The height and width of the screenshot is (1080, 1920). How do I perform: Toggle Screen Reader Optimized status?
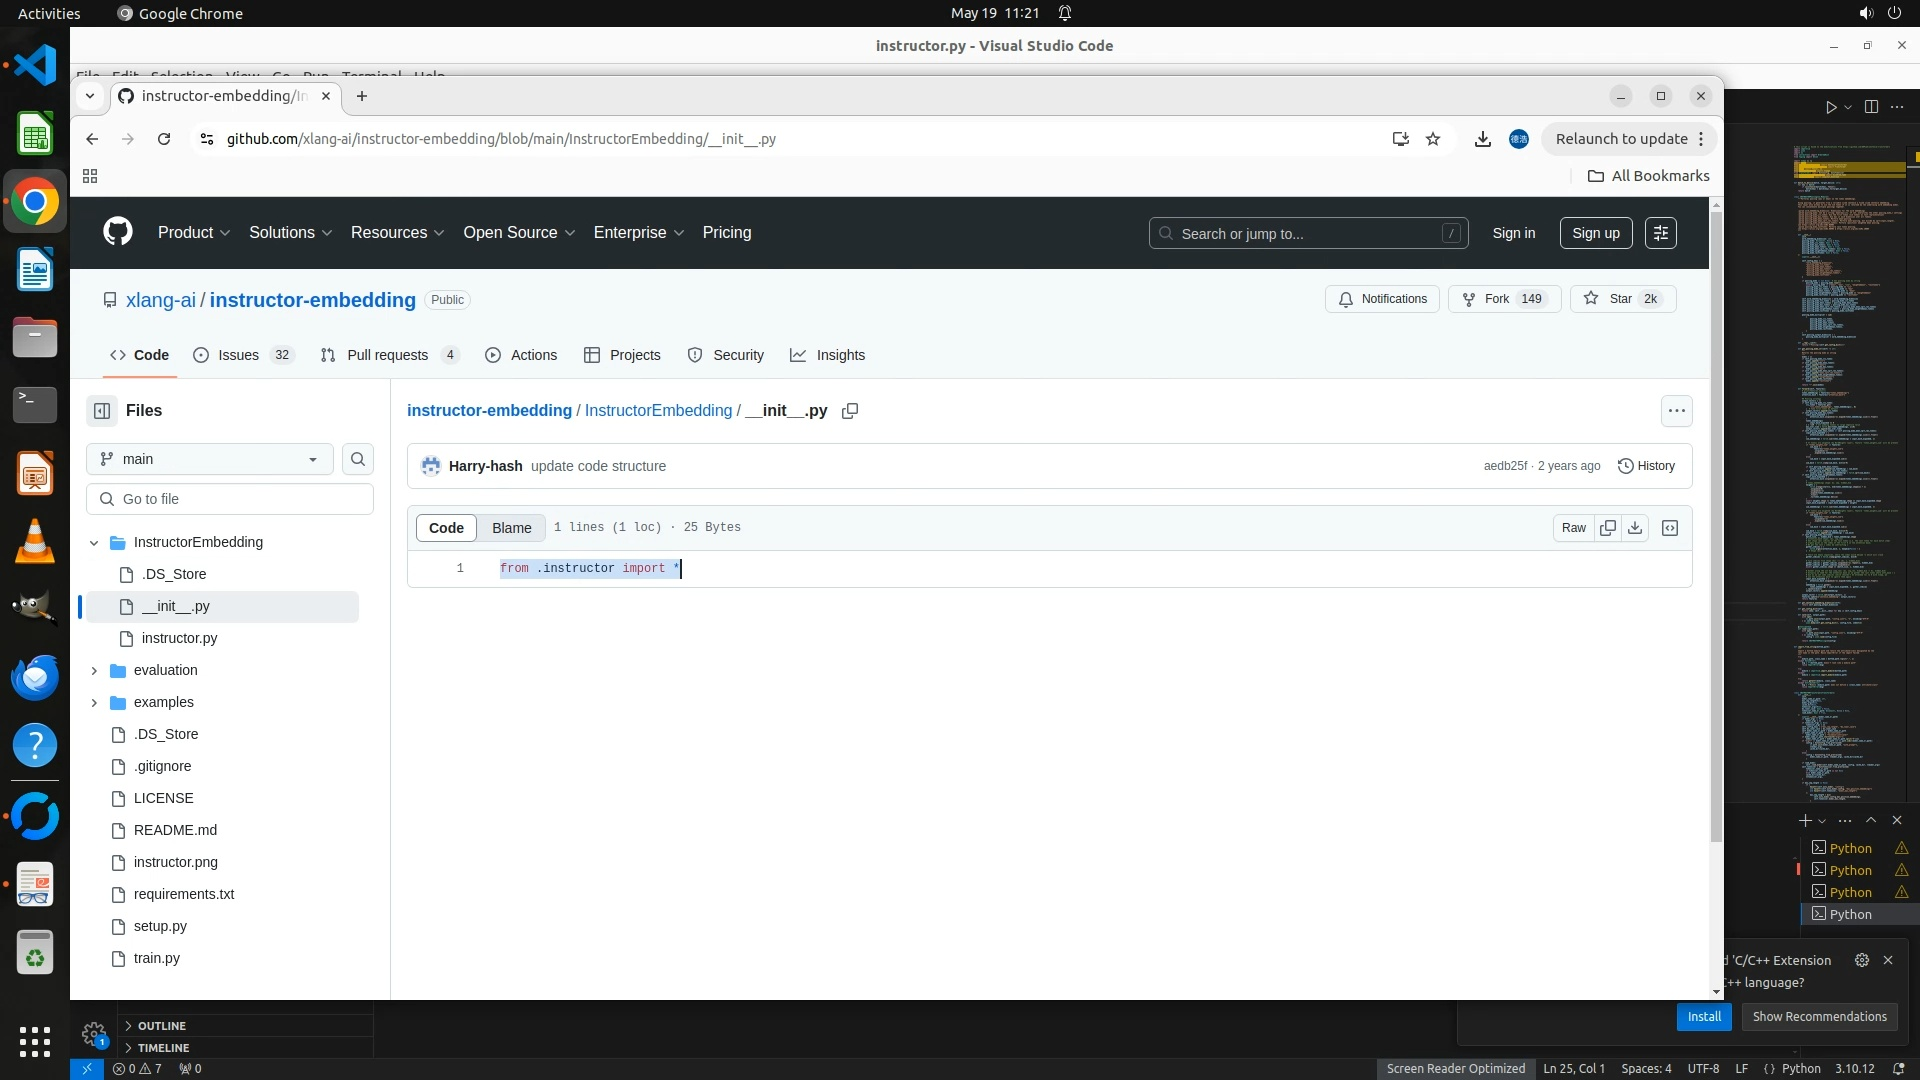click(x=1455, y=1068)
